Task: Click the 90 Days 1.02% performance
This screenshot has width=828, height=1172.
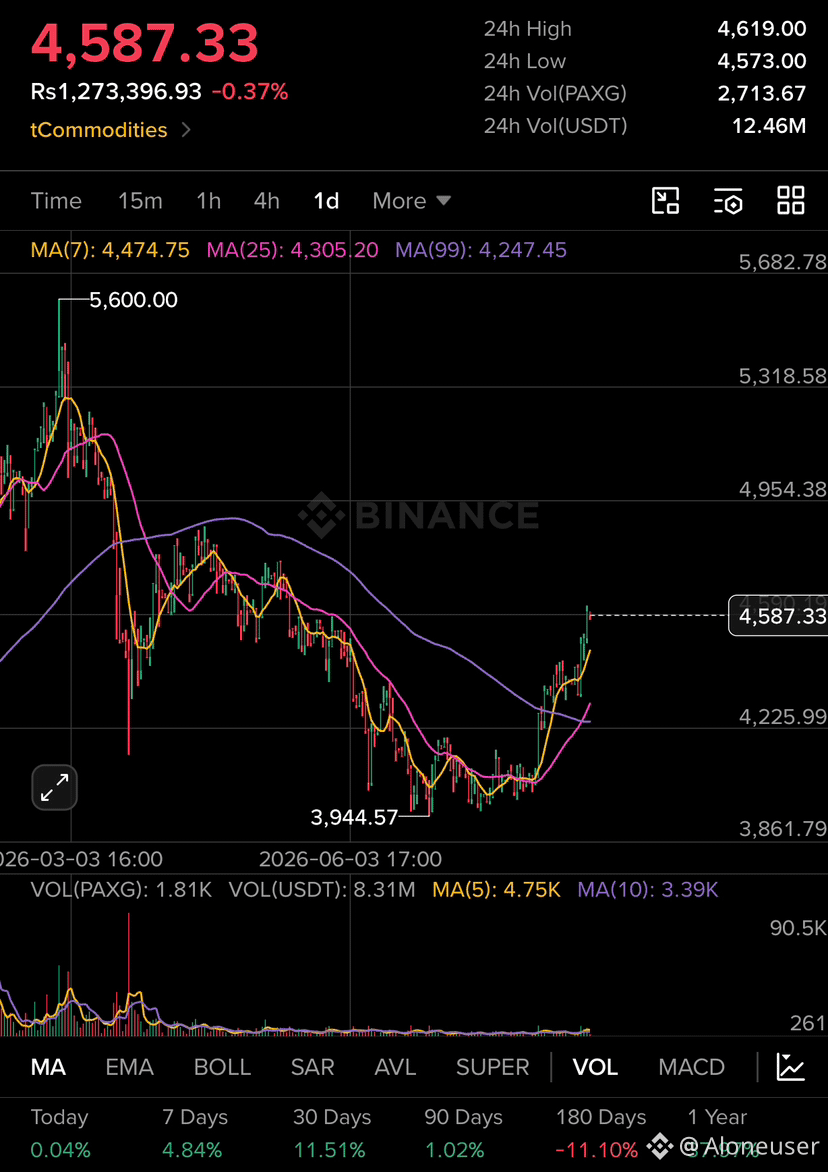Action: [x=463, y=1133]
